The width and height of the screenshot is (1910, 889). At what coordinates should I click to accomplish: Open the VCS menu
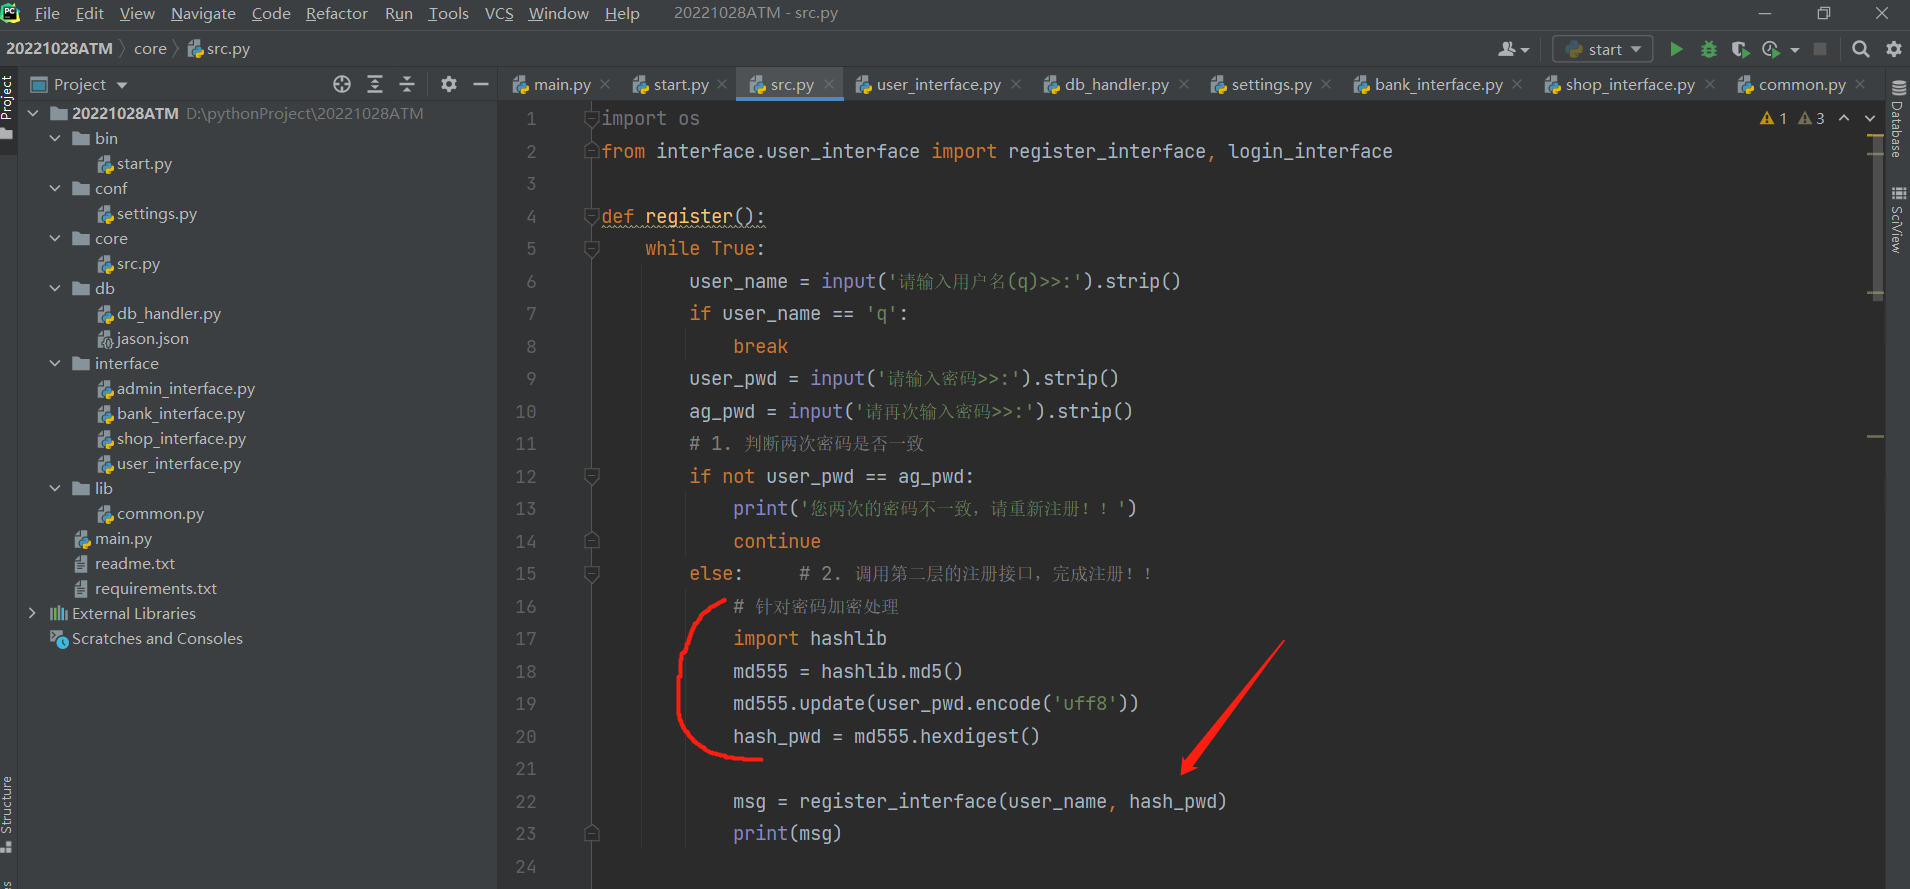(x=499, y=14)
